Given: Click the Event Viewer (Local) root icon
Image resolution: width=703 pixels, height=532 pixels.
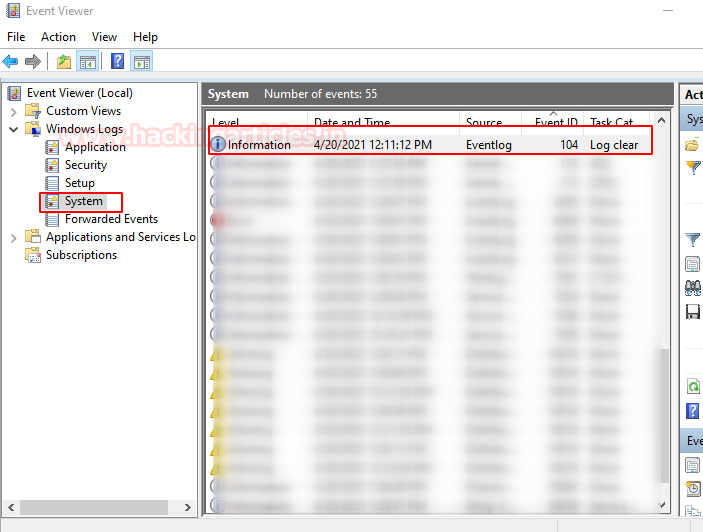Looking at the screenshot, I should pyautogui.click(x=15, y=93).
